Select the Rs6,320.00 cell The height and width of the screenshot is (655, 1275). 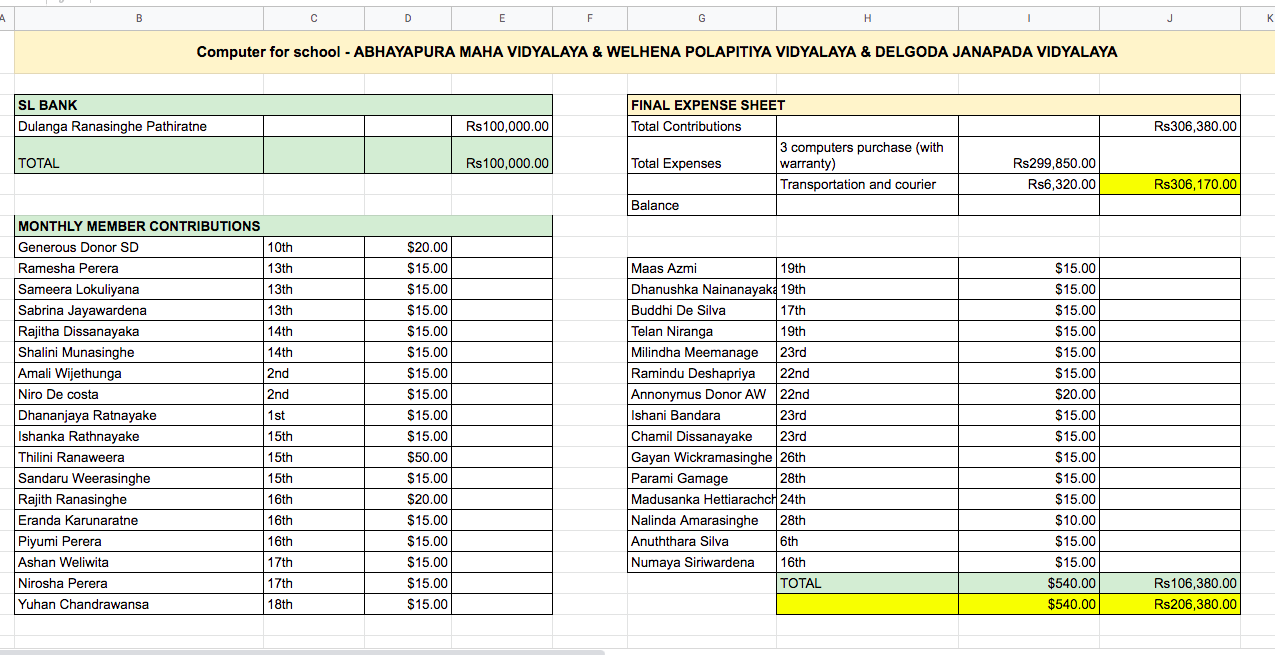(1029, 184)
